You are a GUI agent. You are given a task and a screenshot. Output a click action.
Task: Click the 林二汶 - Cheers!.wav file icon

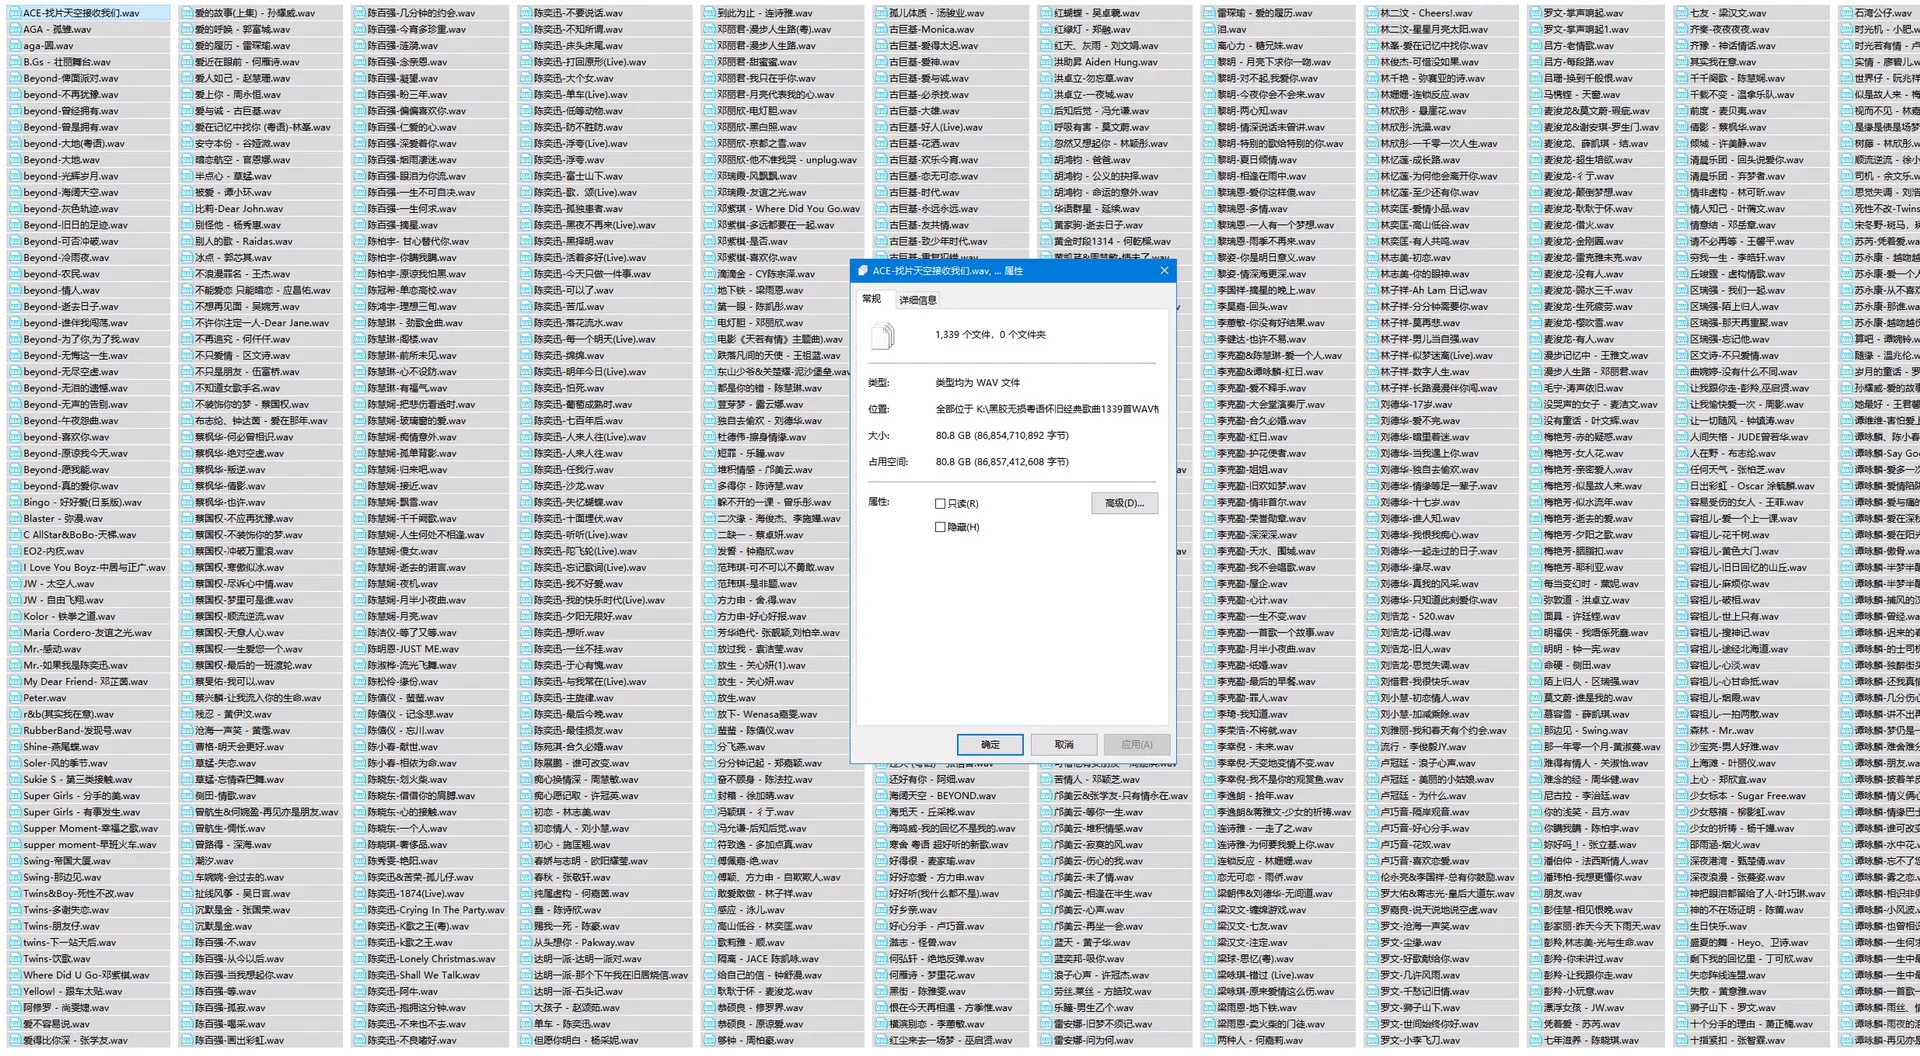point(1372,13)
